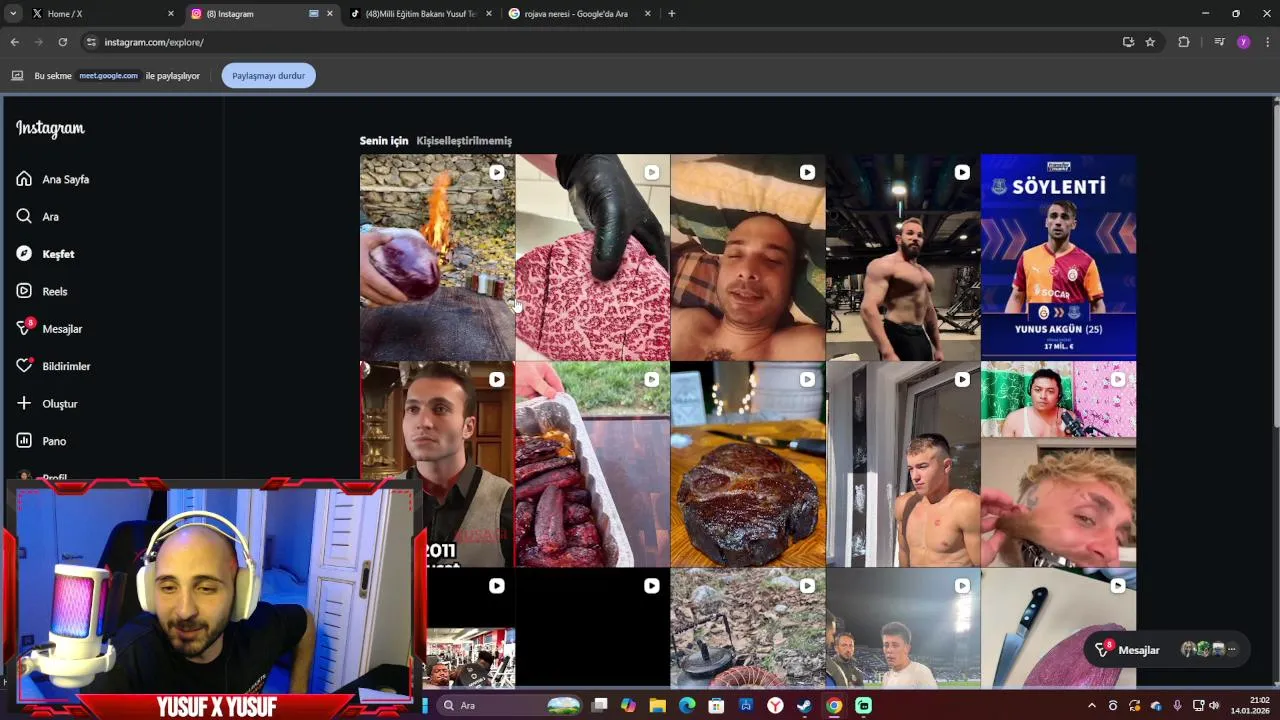Click the Bildirimler text link

point(66,366)
